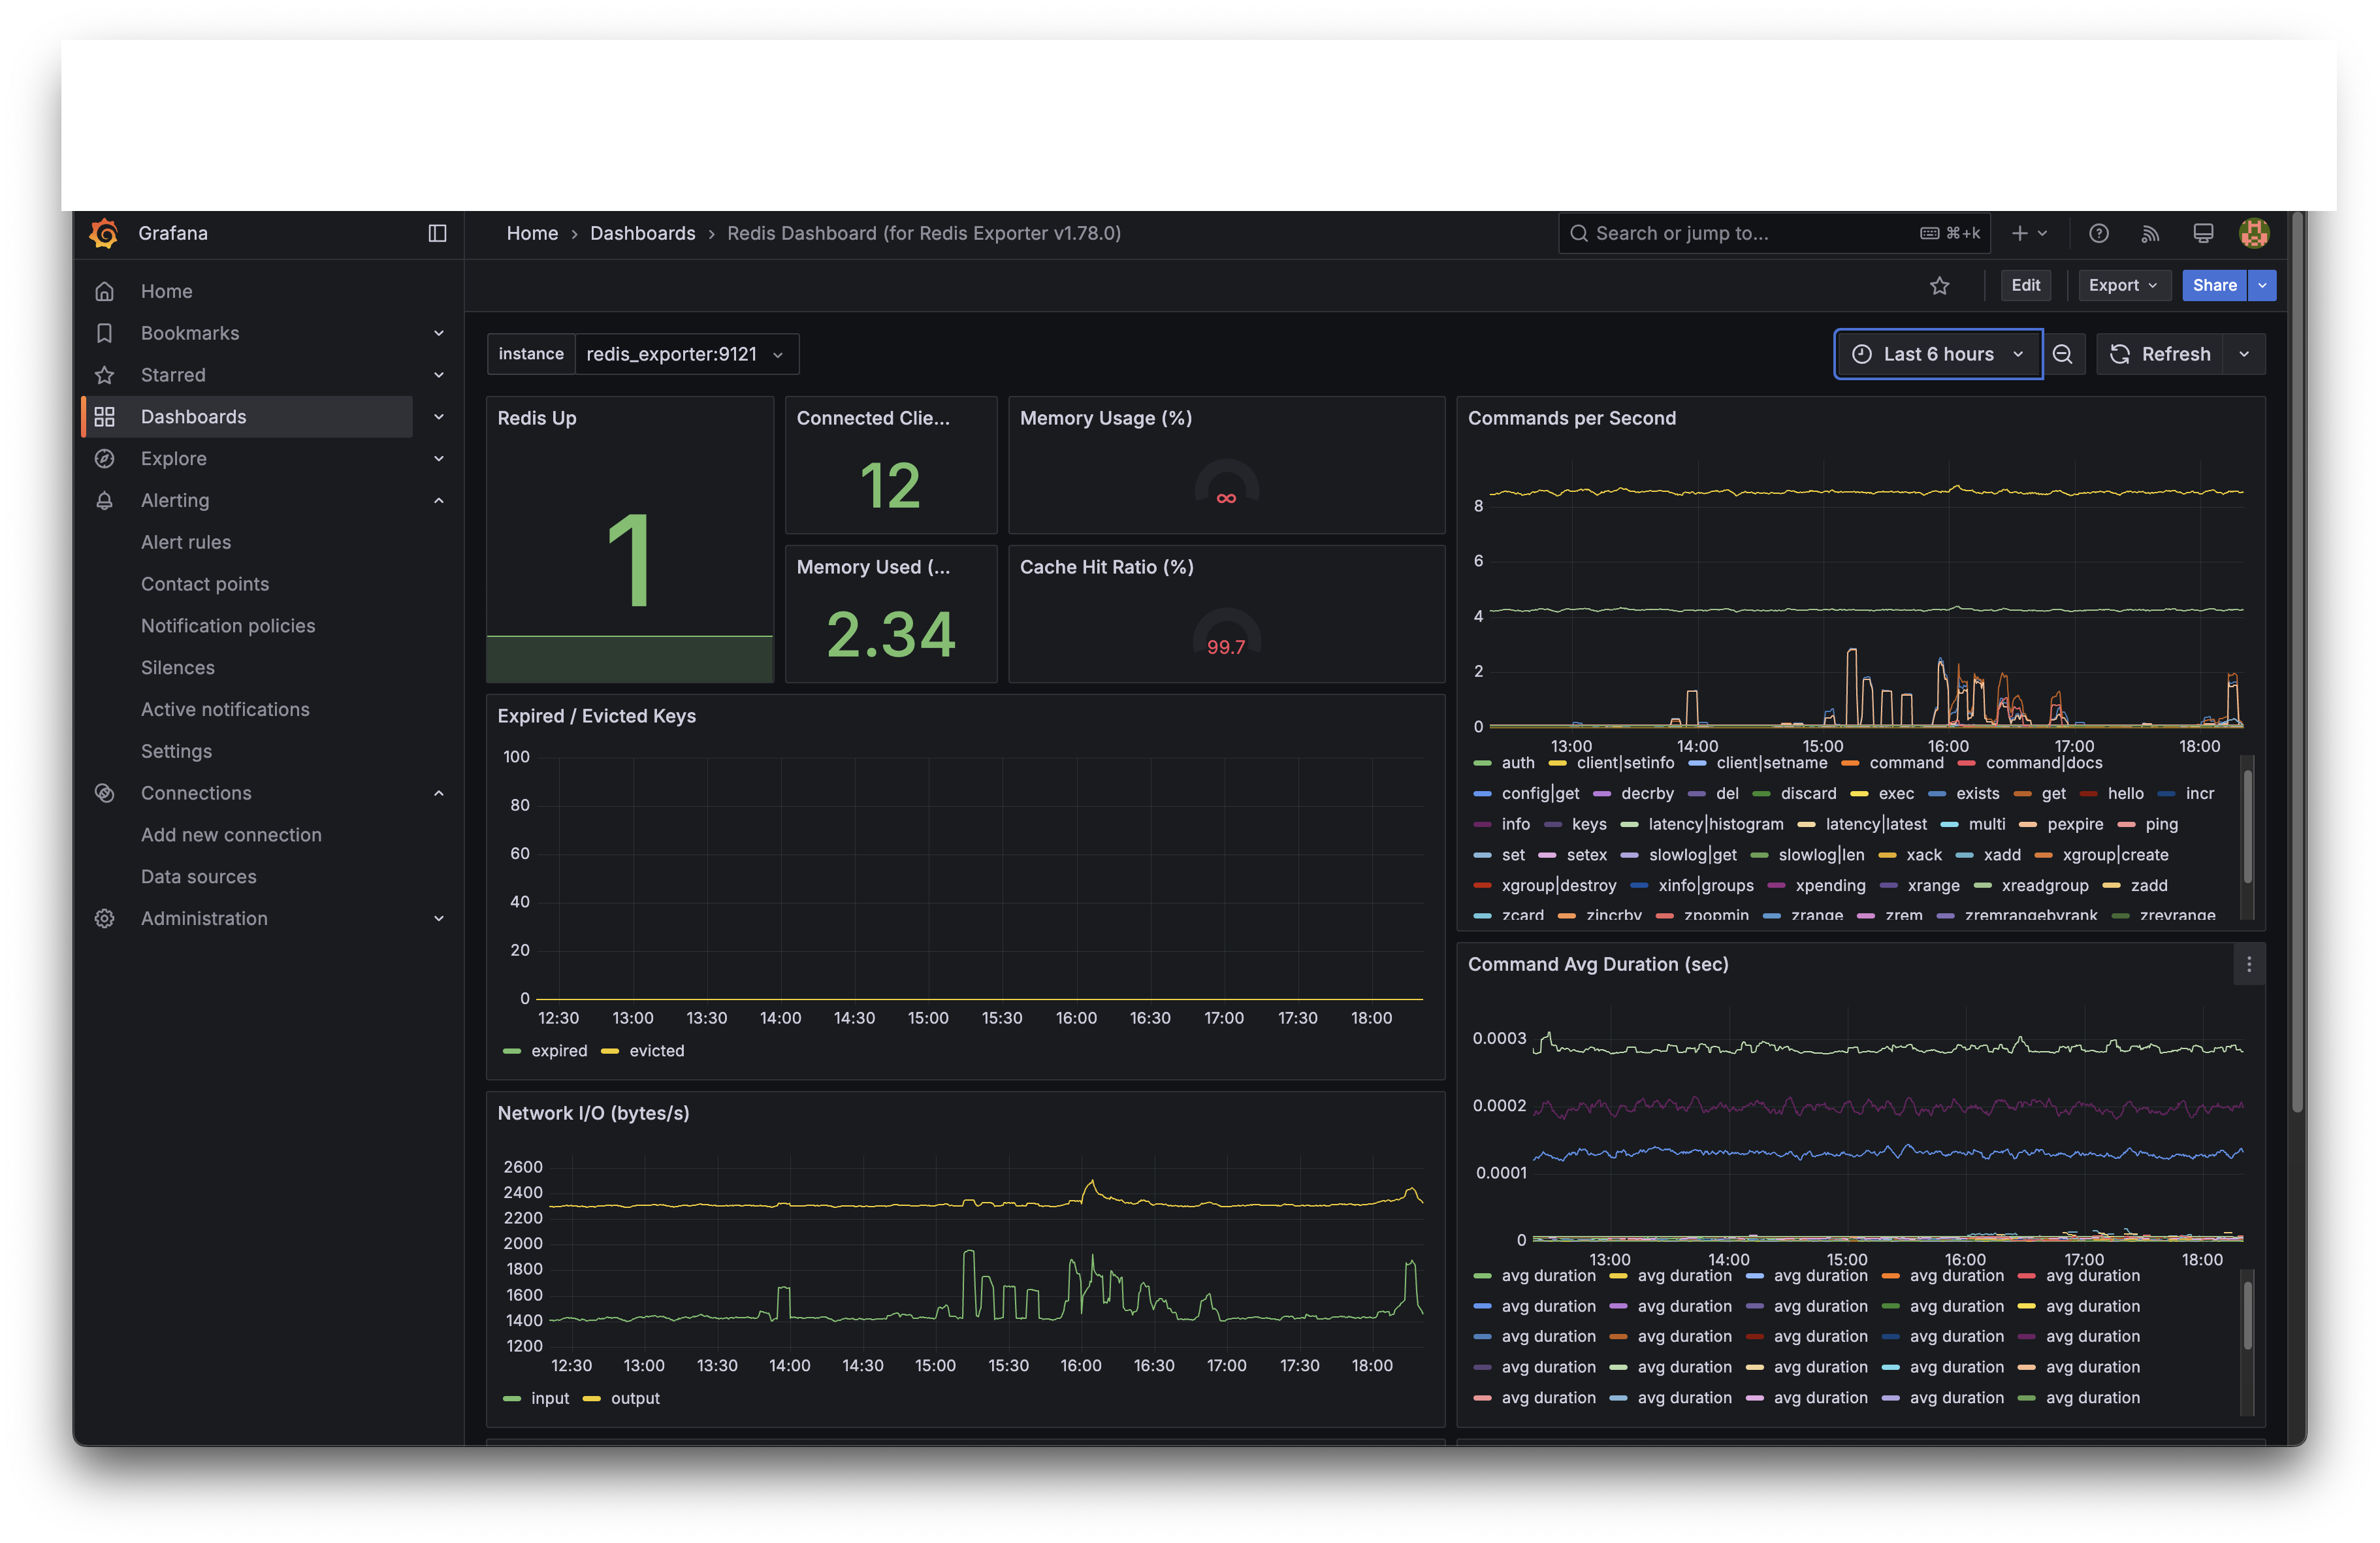2380x1543 pixels.
Task: Open the user avatar profile menu
Action: coord(2253,233)
